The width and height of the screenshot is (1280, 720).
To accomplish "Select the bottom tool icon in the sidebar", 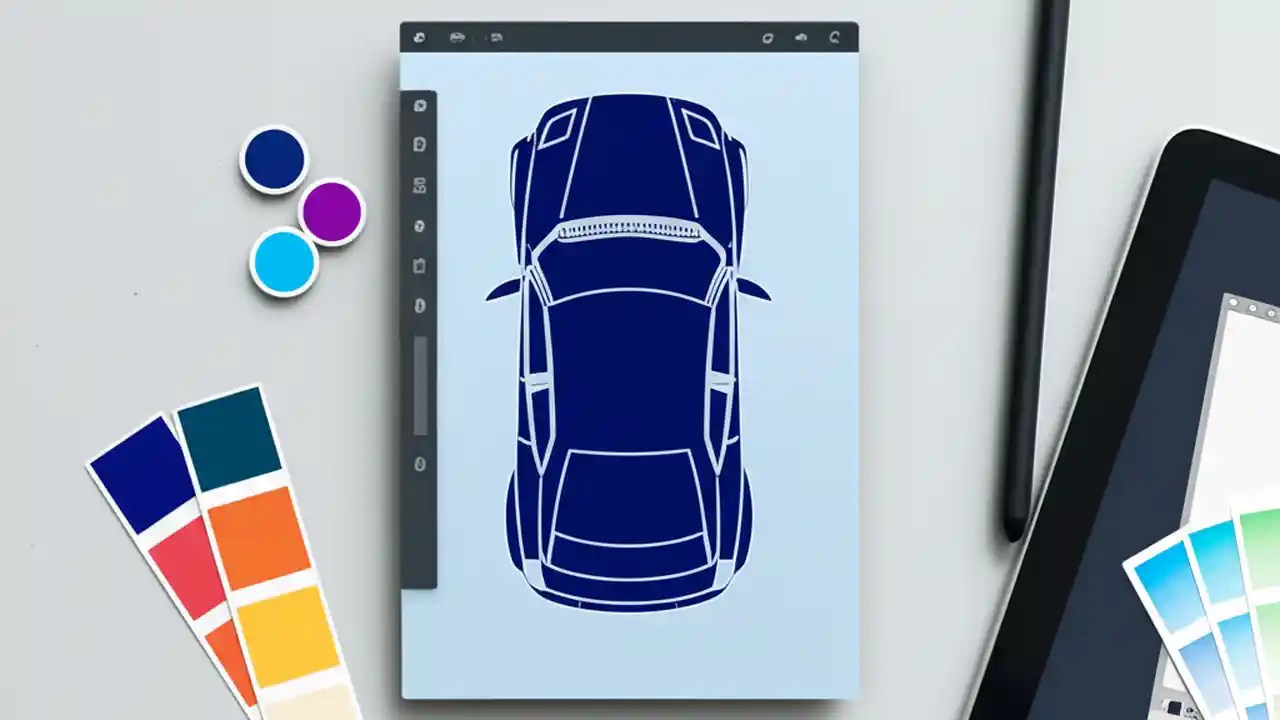I will click(420, 465).
